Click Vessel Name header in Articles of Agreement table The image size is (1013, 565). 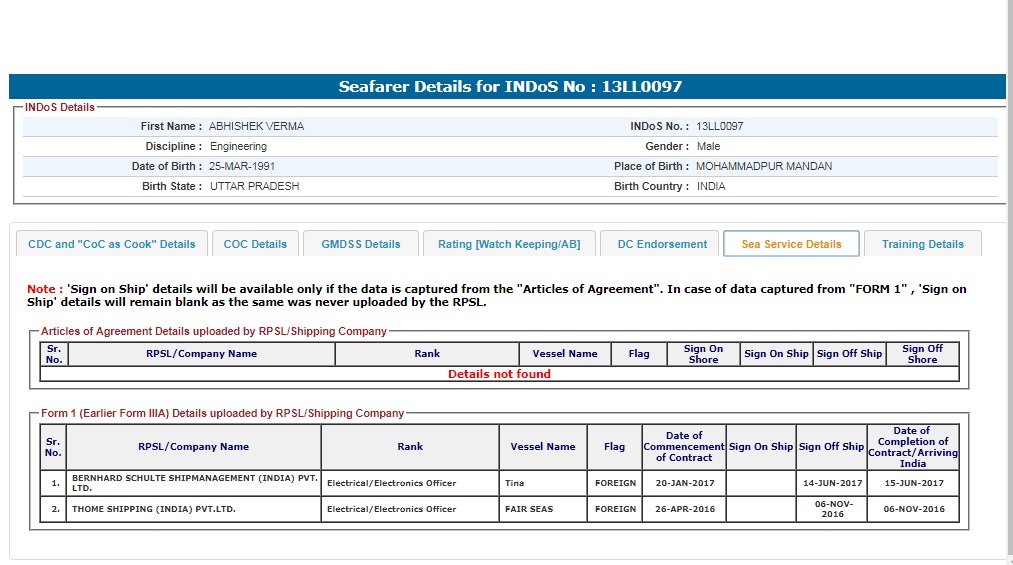(x=565, y=354)
